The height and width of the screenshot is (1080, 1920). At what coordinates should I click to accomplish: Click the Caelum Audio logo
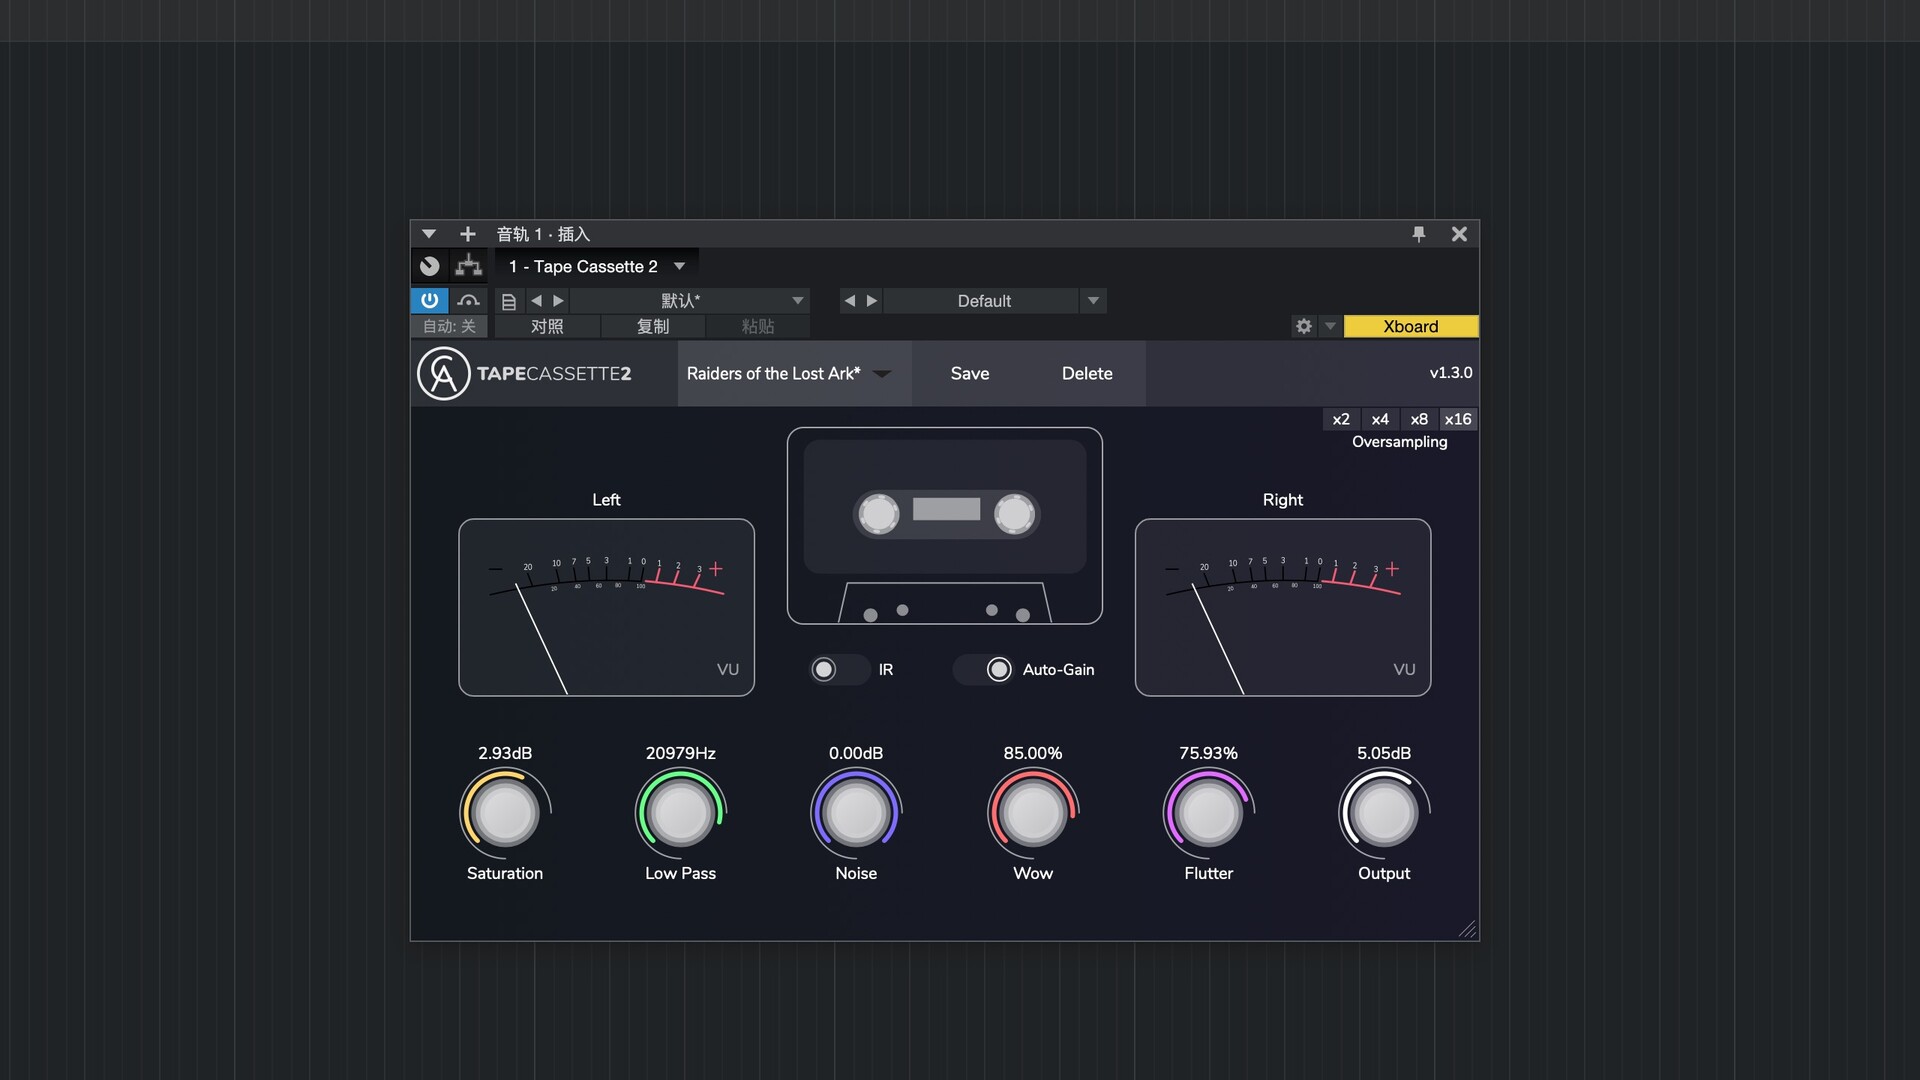(x=443, y=373)
